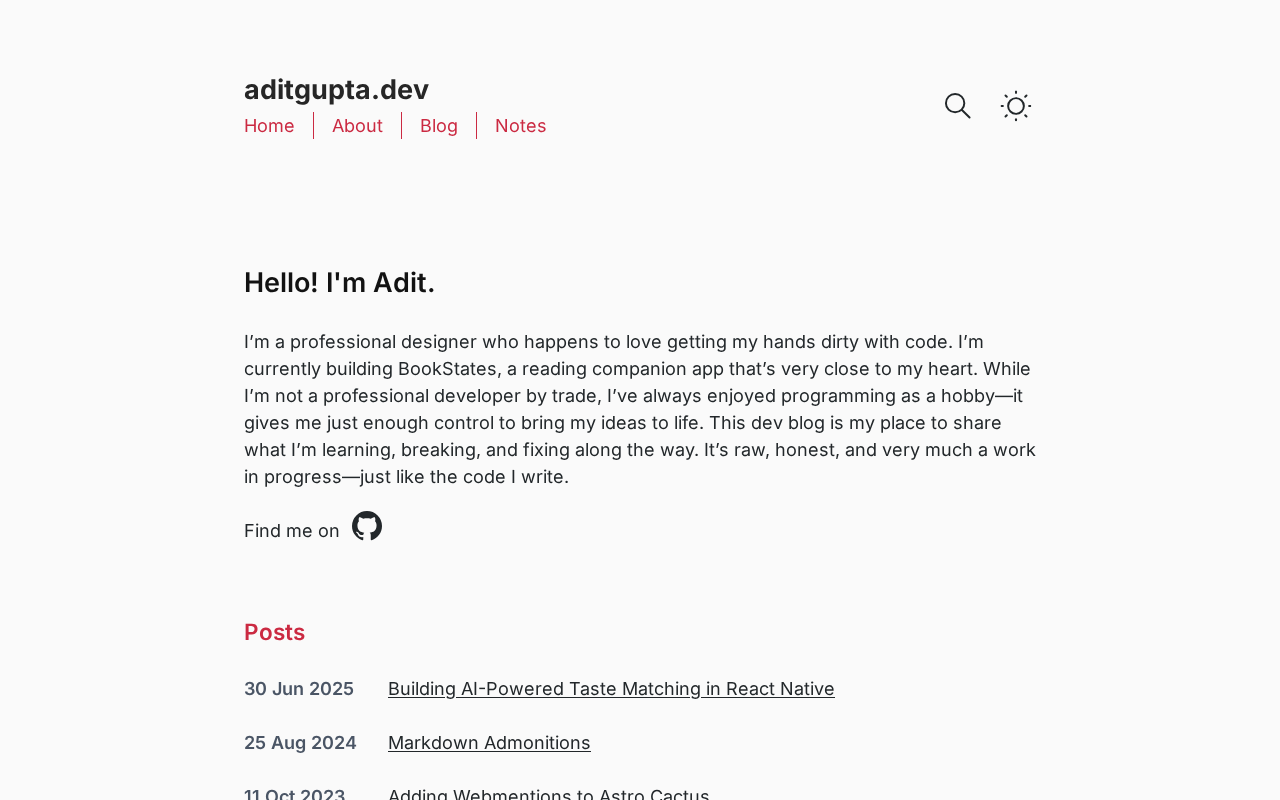Image resolution: width=1280 pixels, height=800 pixels.
Task: Toggle the light/dark theme sun icon
Action: (1016, 106)
